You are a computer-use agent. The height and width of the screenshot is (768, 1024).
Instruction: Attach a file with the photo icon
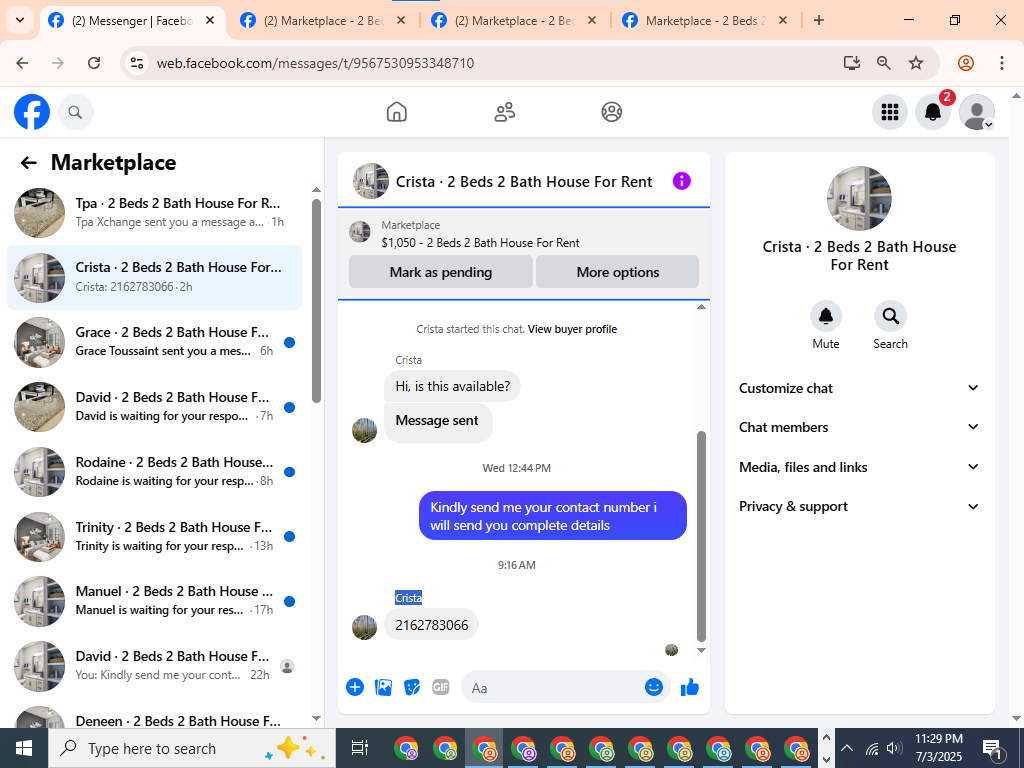tap(383, 687)
